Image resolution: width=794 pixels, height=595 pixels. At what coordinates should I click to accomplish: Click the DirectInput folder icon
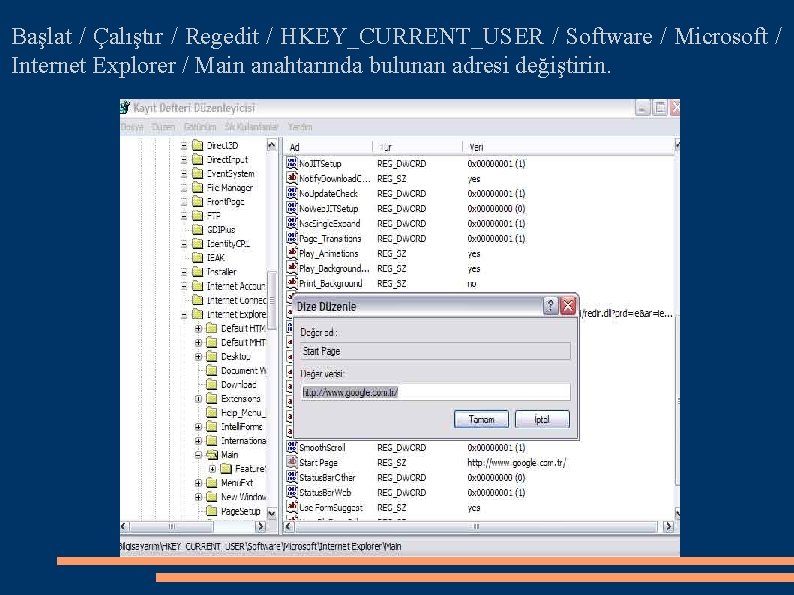pos(197,160)
